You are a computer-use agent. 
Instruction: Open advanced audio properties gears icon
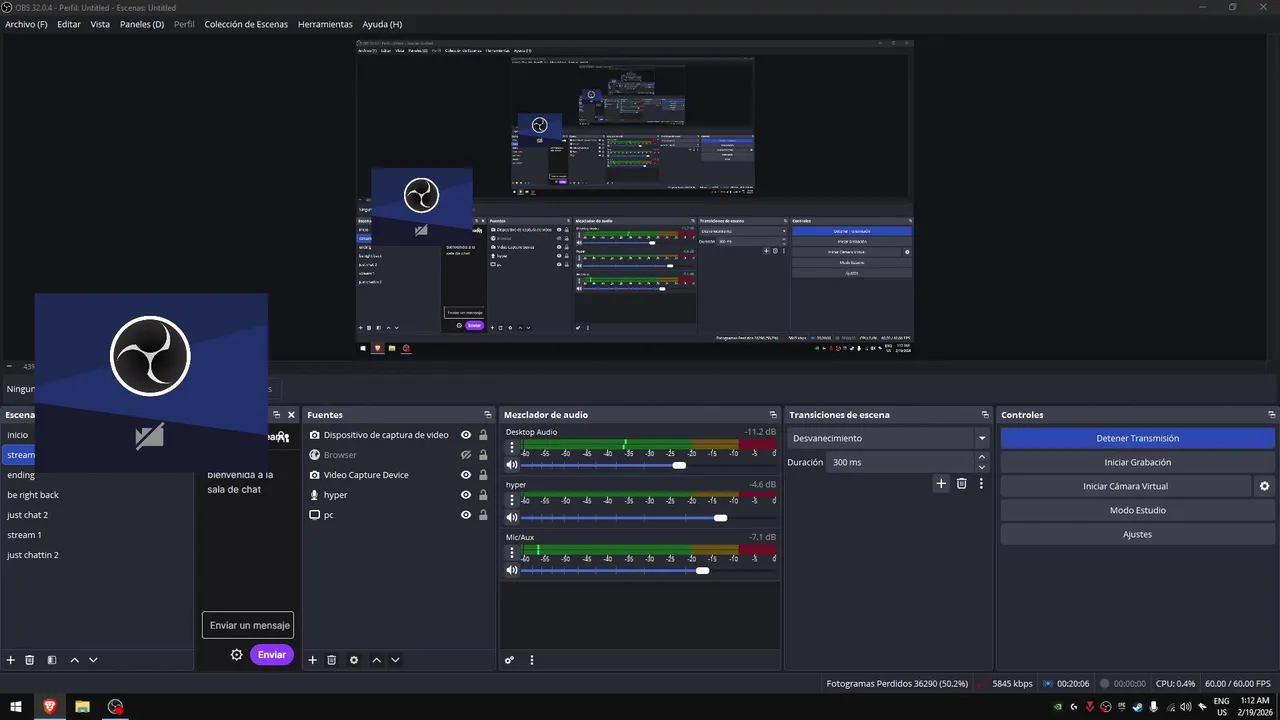[510, 660]
